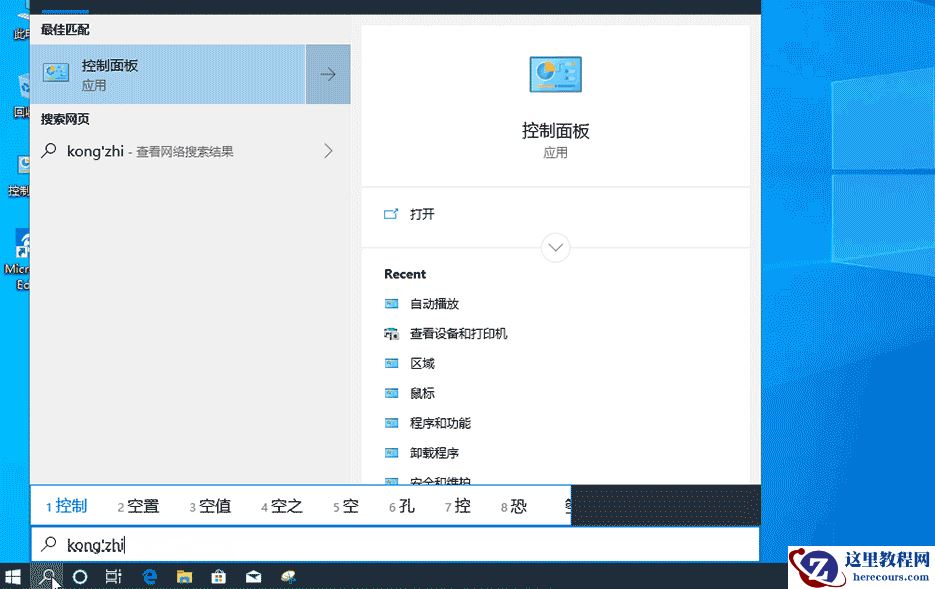Open the Mail app on the taskbar
The image size is (935, 589).
click(x=253, y=577)
